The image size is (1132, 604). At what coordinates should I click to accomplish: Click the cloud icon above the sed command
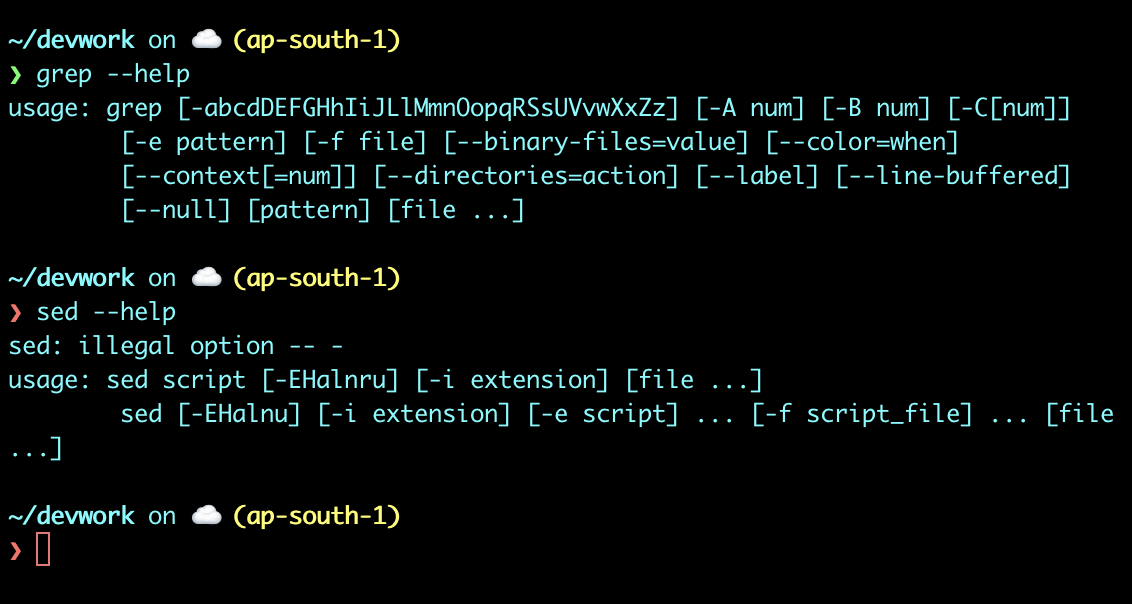coord(206,277)
